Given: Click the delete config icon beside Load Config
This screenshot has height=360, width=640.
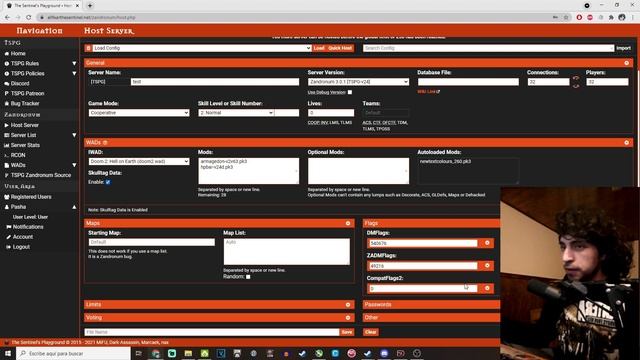Looking at the screenshot, I should (89, 48).
